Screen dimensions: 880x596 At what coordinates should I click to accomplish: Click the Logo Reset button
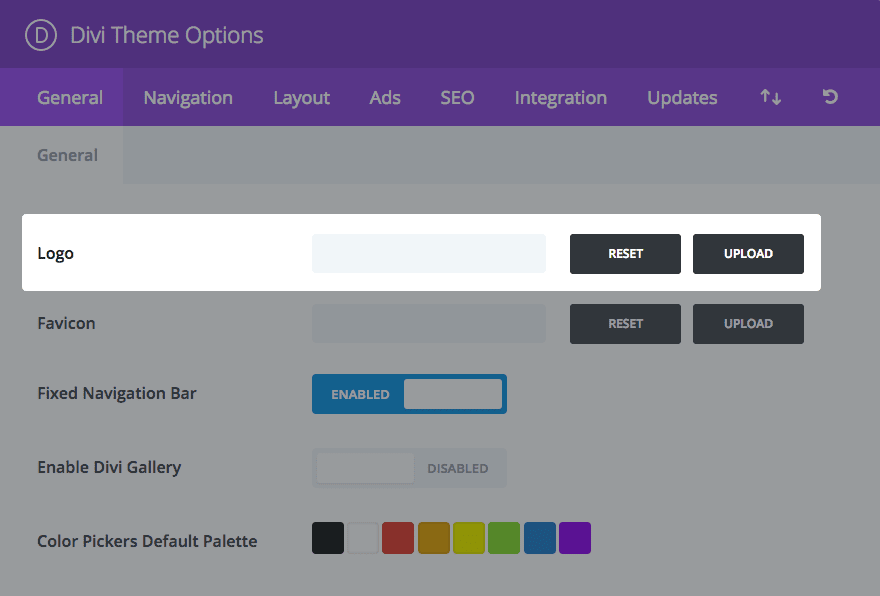tap(625, 254)
